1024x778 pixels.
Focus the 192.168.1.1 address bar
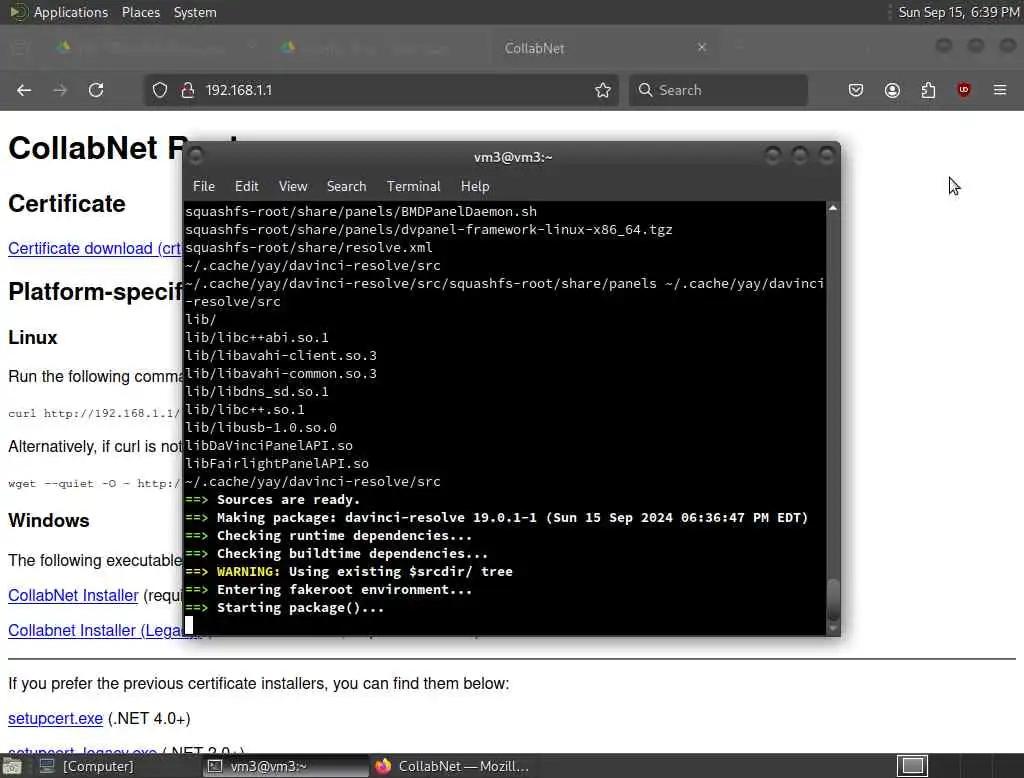(x=381, y=90)
